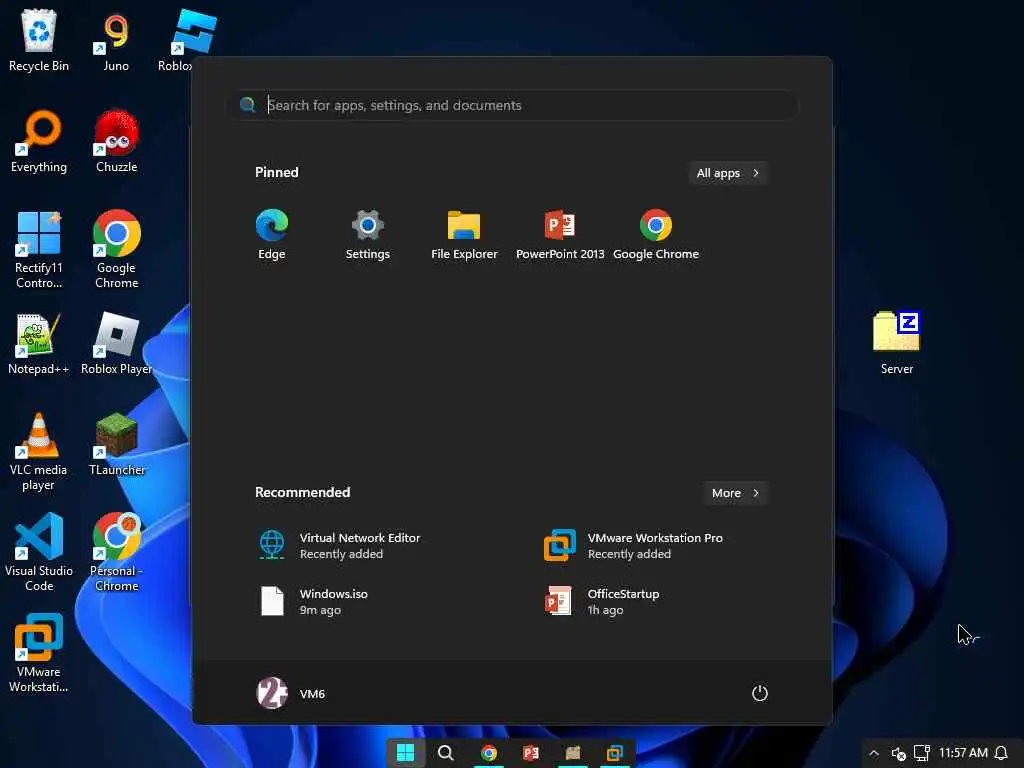Click the power button in Start menu
This screenshot has width=1024, height=768.
tap(760, 693)
